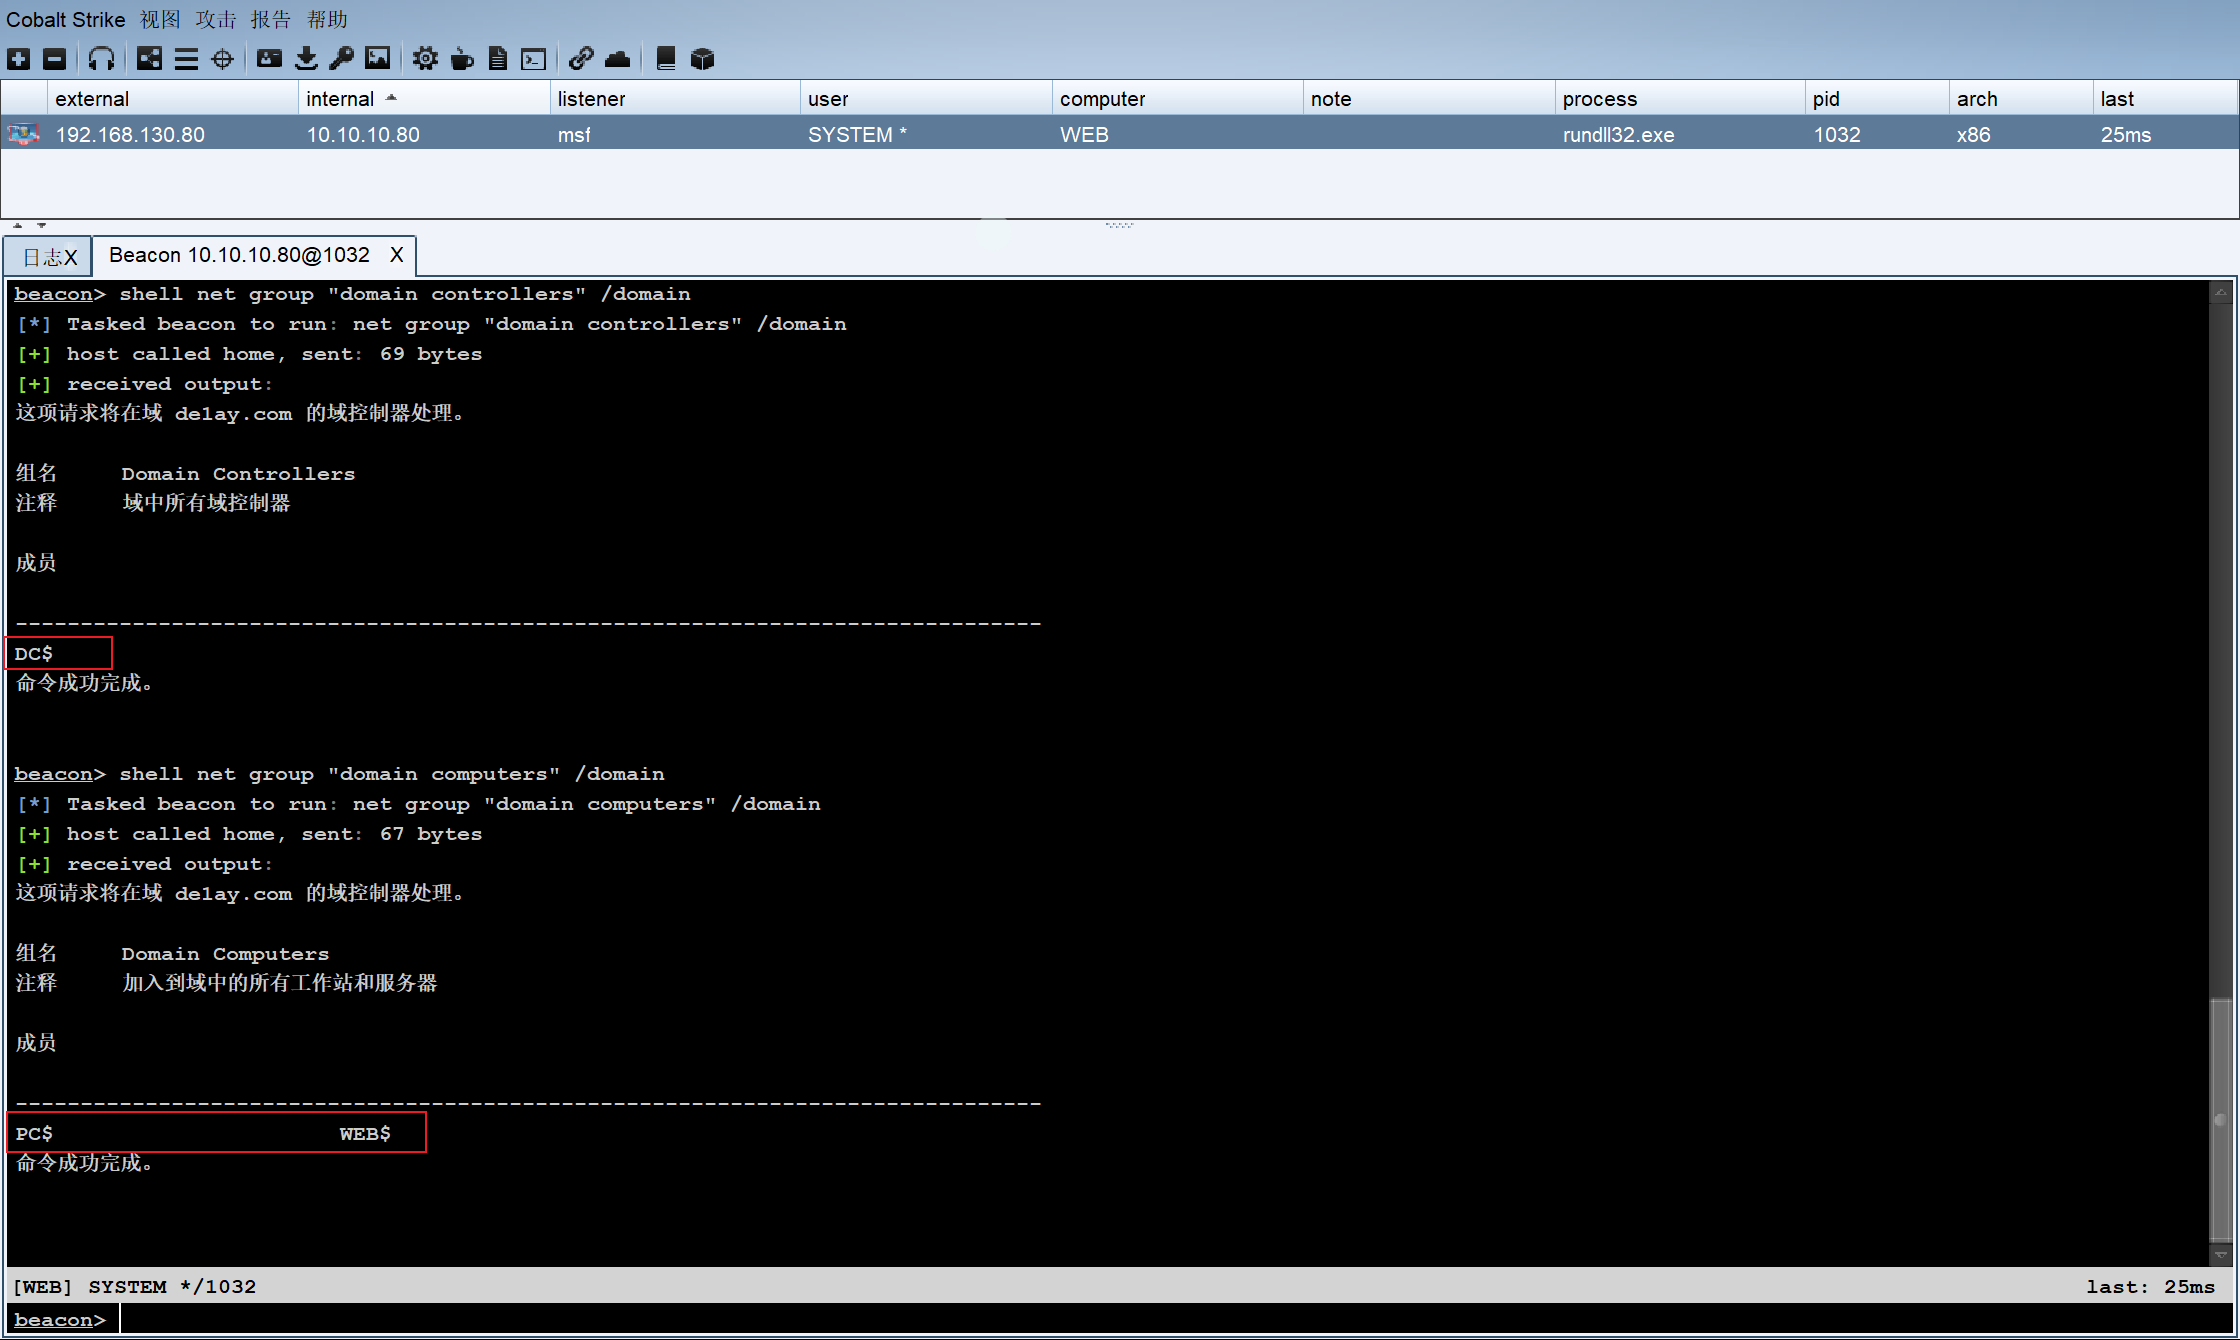The width and height of the screenshot is (2240, 1340).
Task: Open Listeners via headphones icon
Action: coord(101,59)
